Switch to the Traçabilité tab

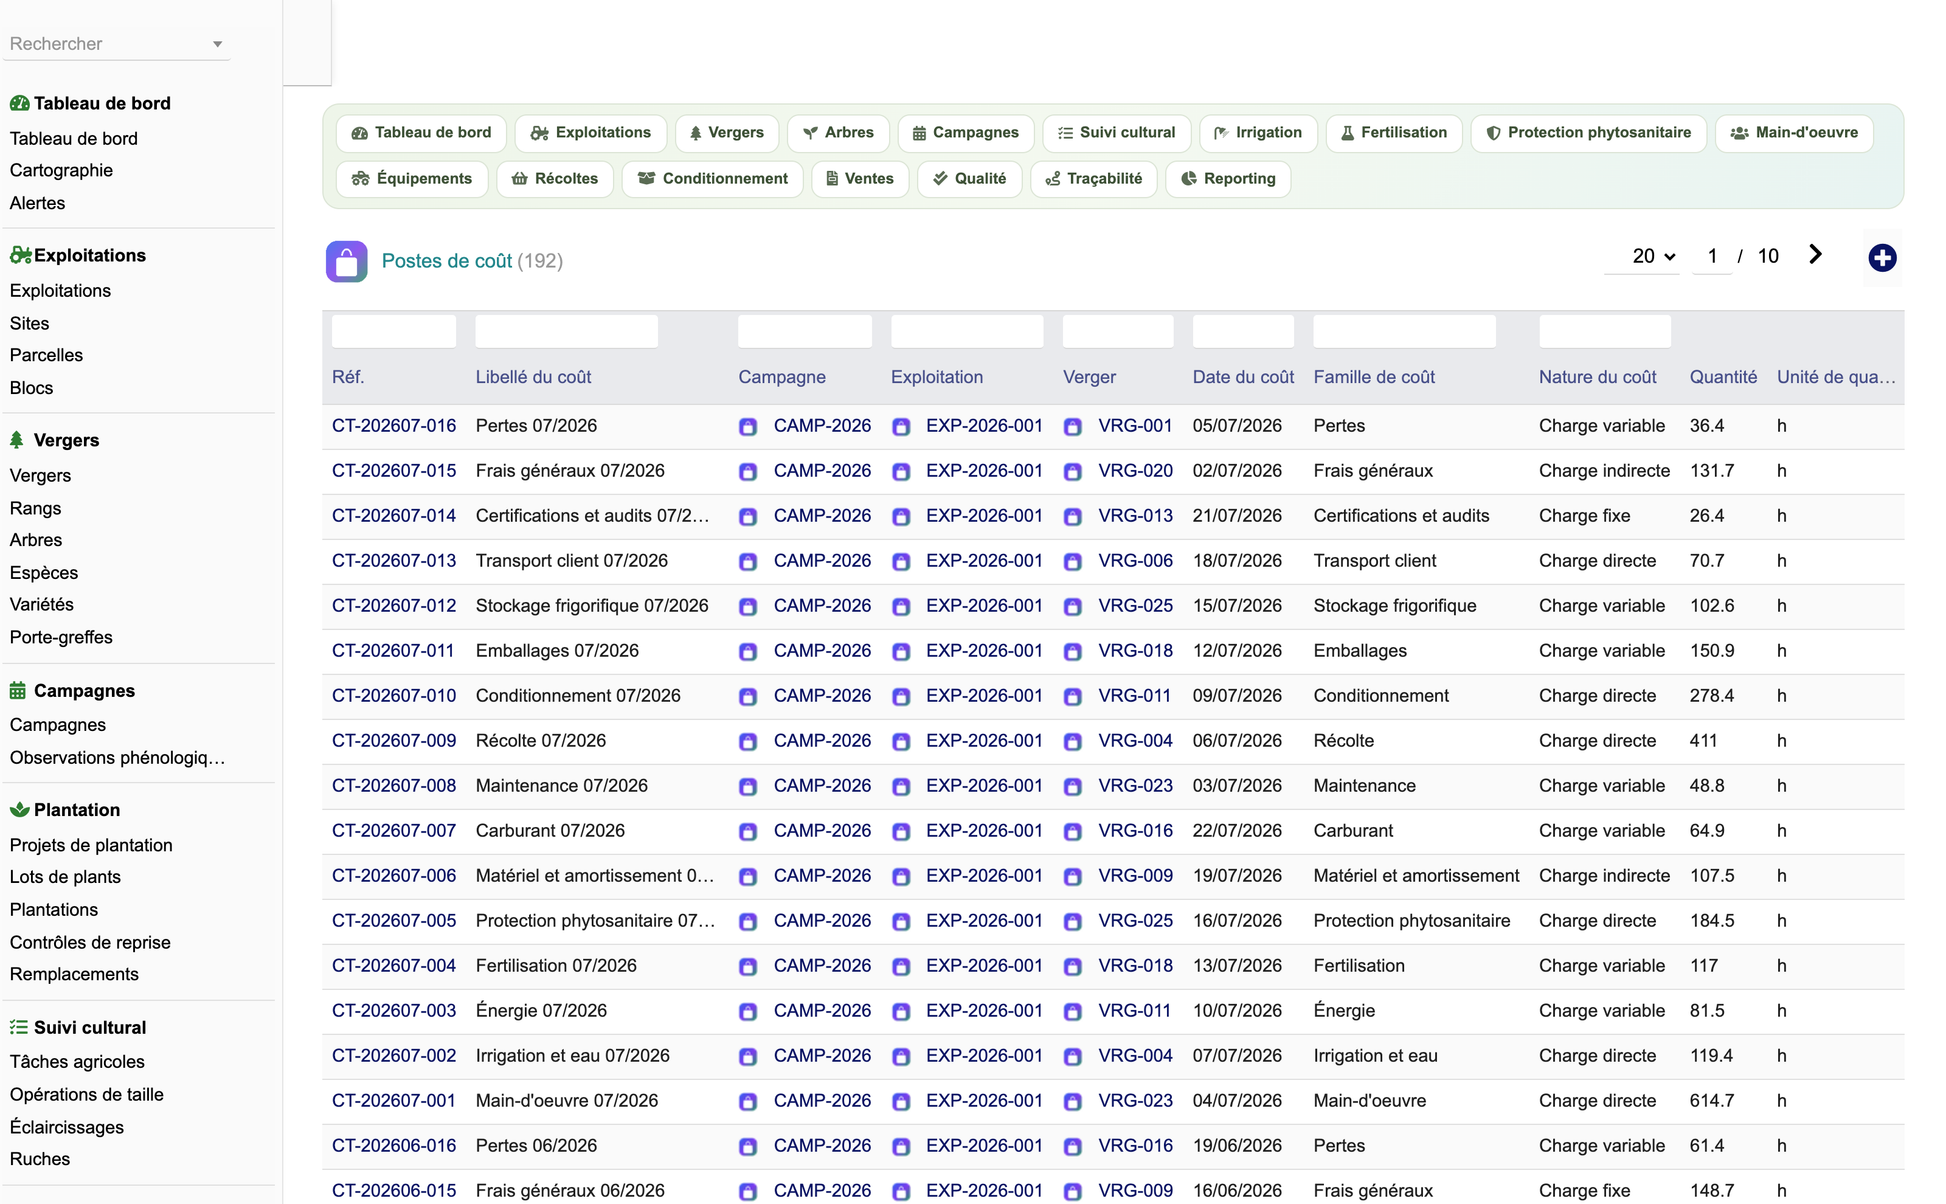pyautogui.click(x=1094, y=179)
